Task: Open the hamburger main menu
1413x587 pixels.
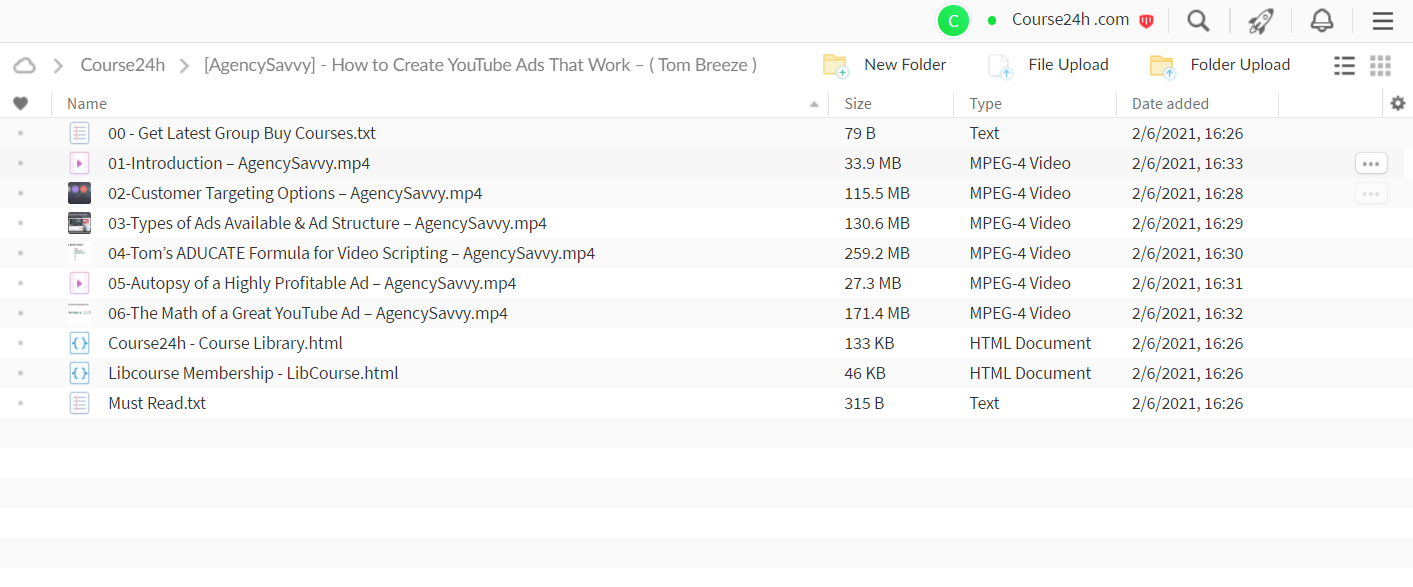Action: (x=1383, y=20)
